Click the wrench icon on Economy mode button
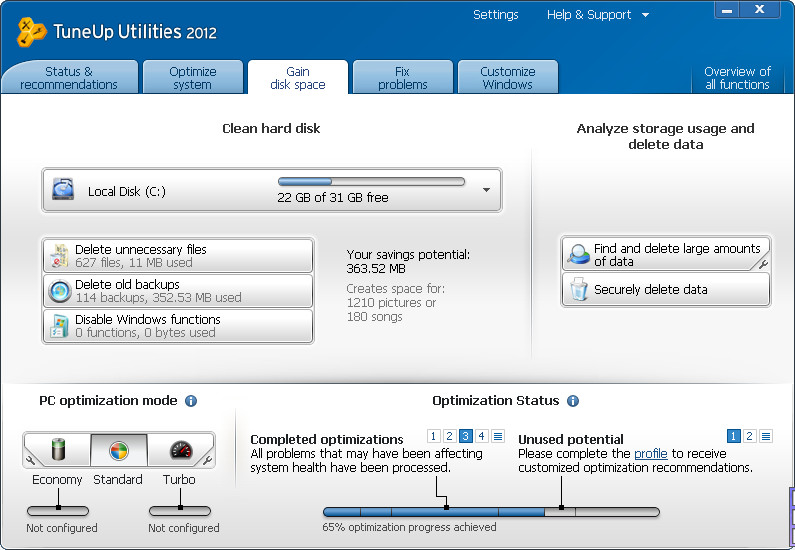The image size is (795, 550). point(30,460)
